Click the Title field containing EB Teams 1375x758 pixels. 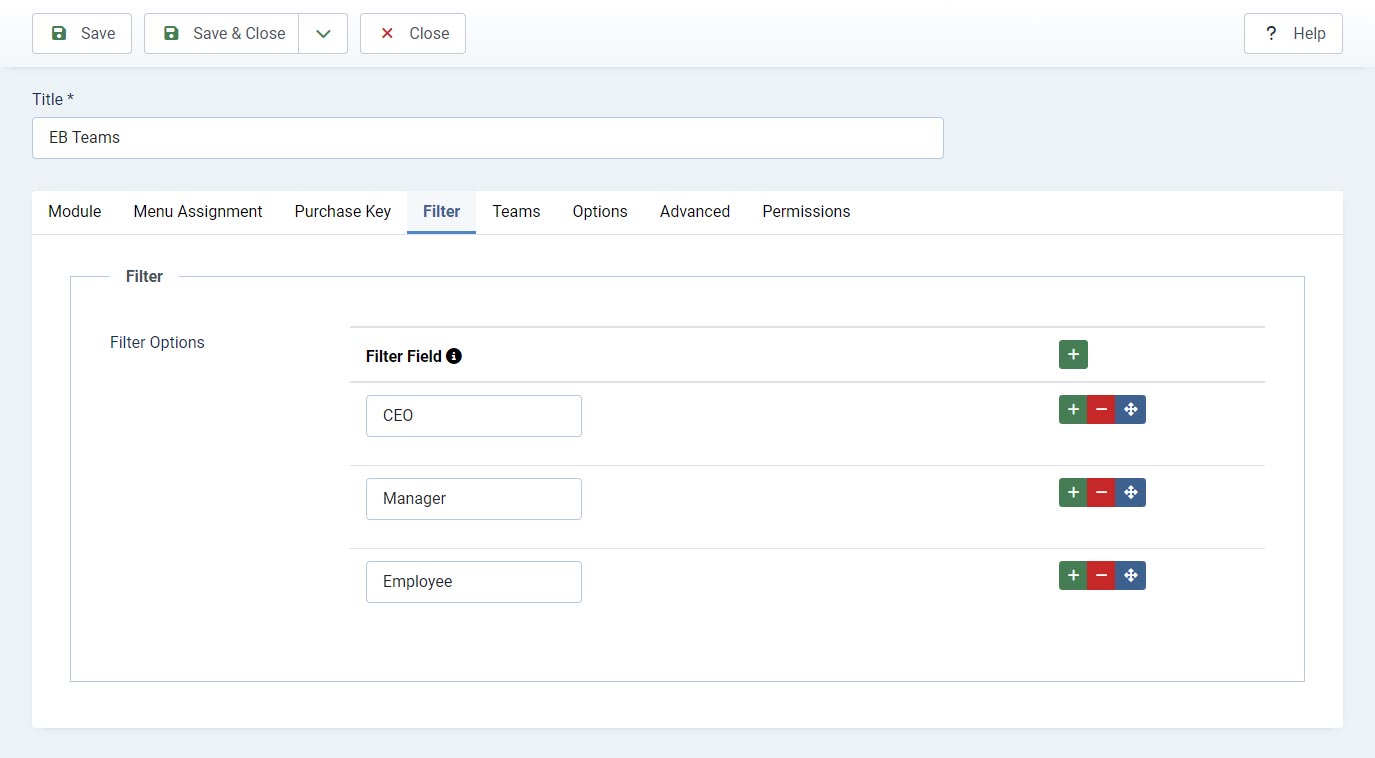pyautogui.click(x=488, y=138)
